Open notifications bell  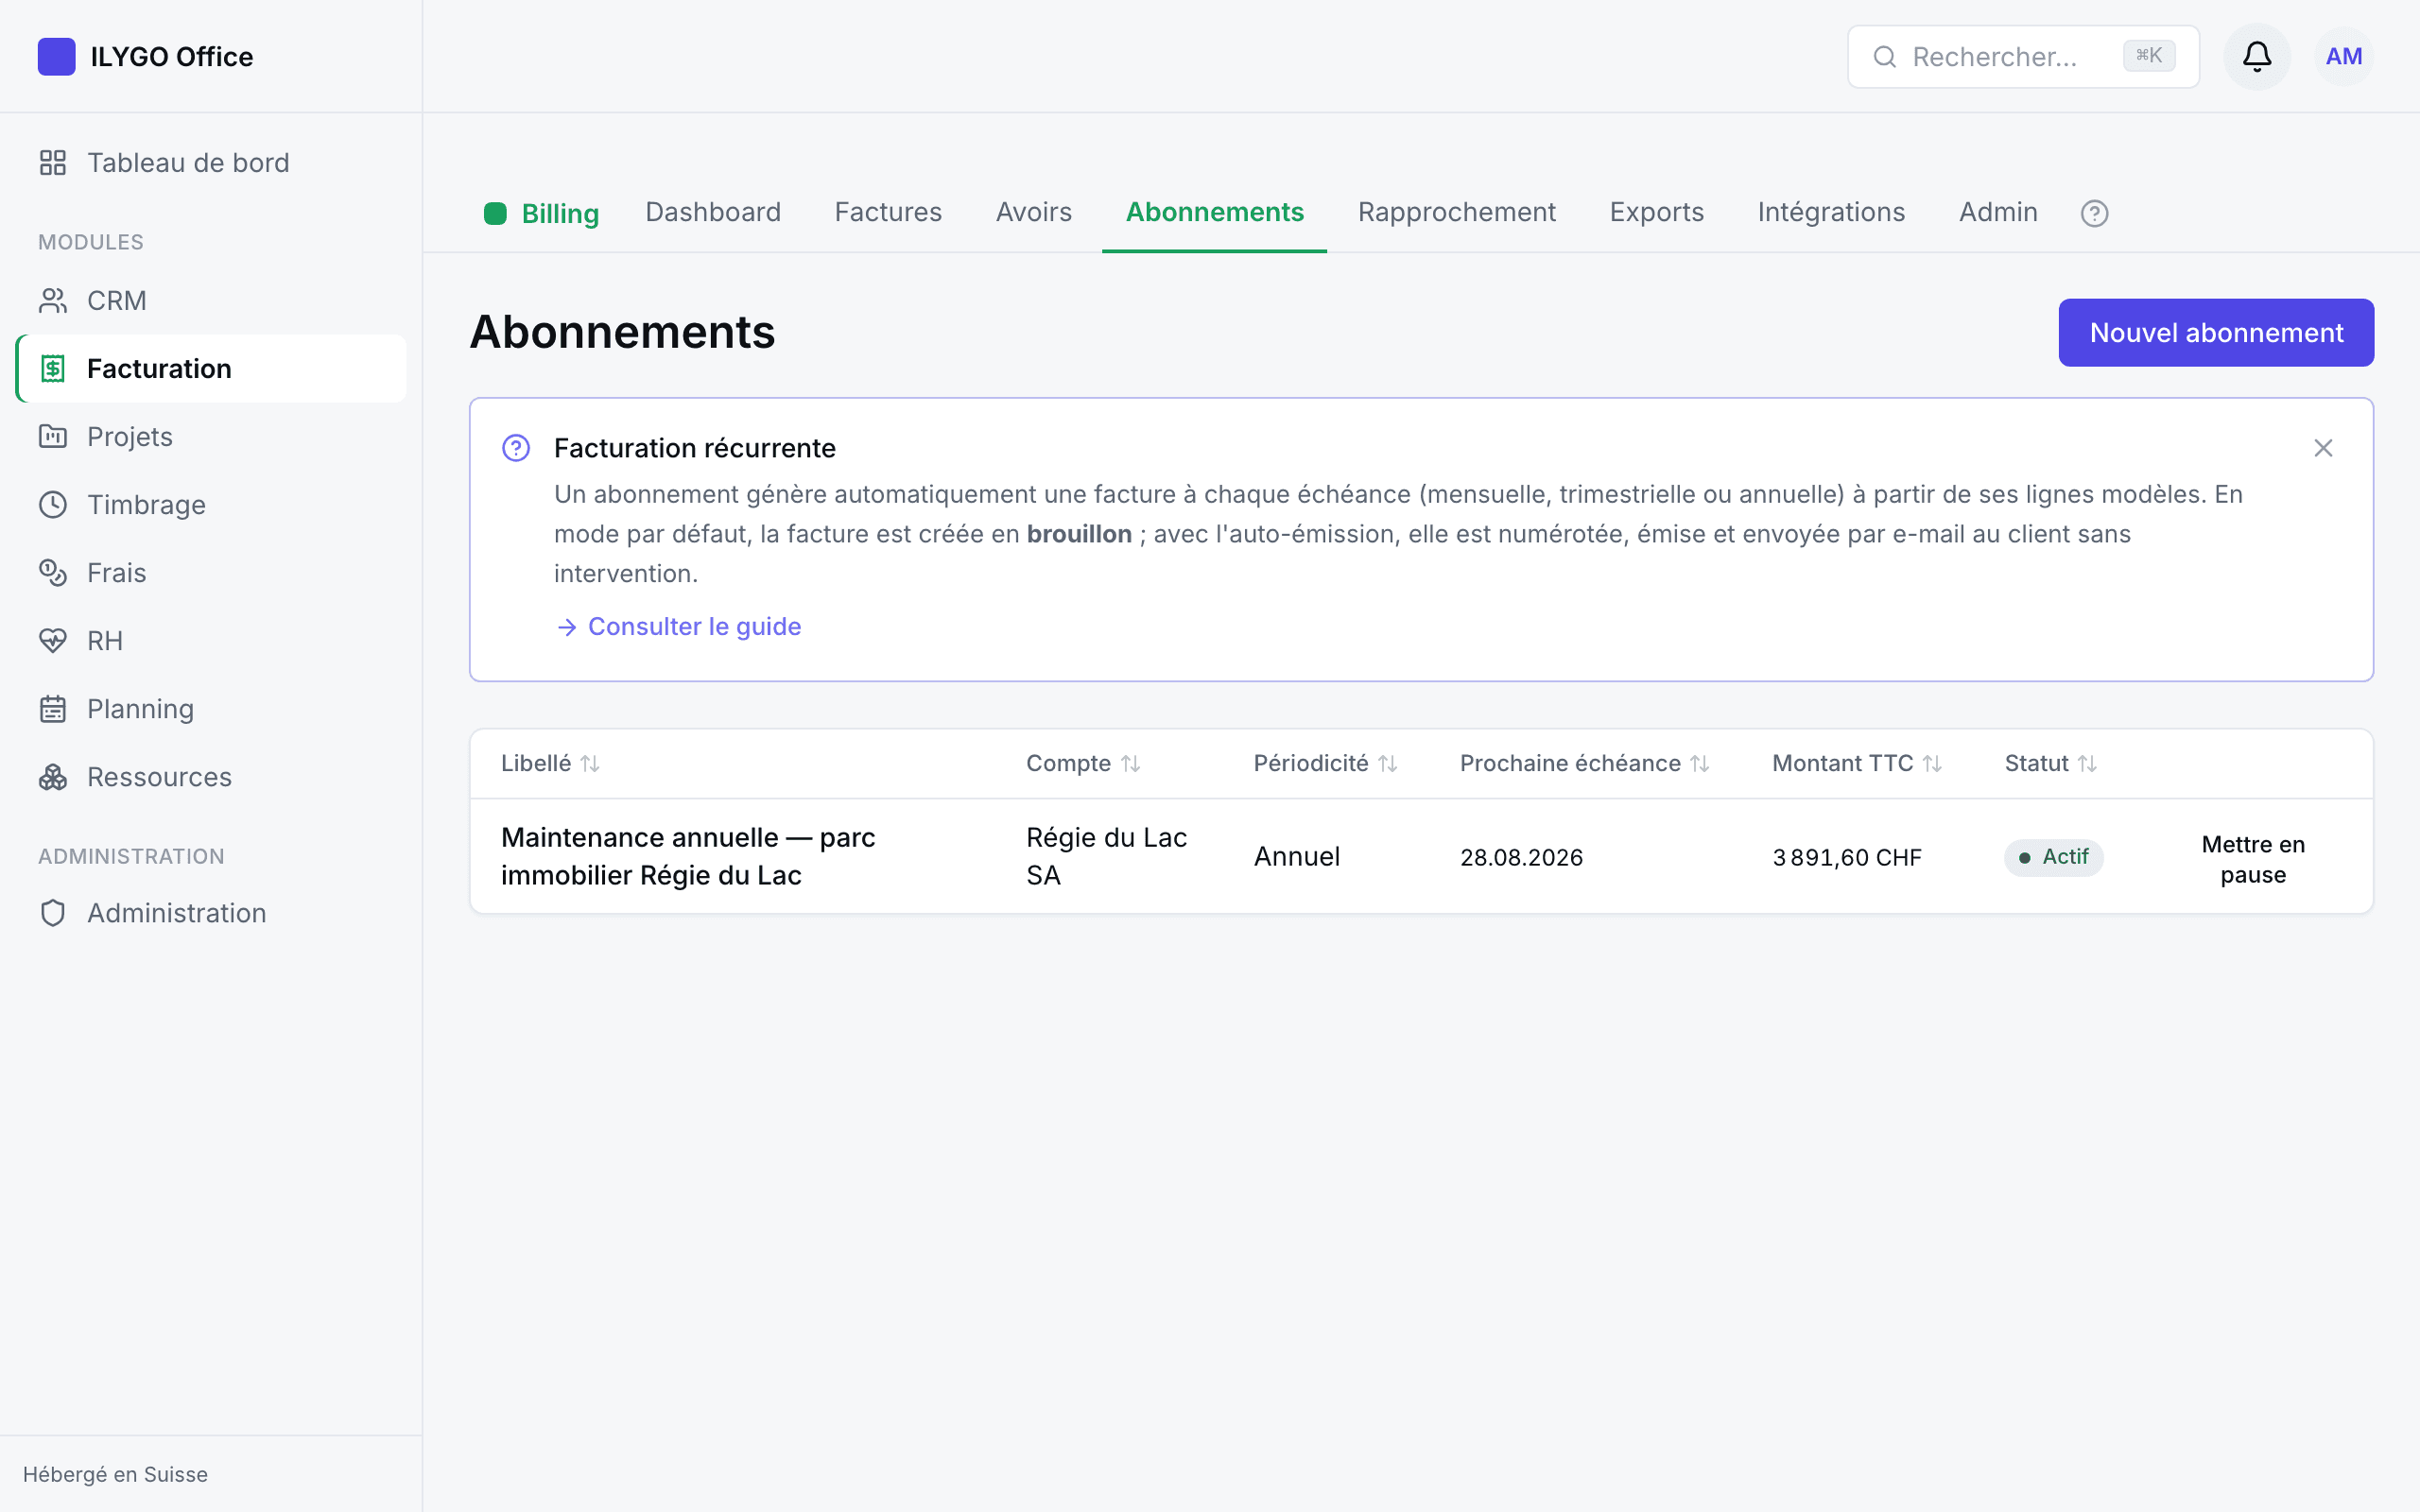[2256, 56]
